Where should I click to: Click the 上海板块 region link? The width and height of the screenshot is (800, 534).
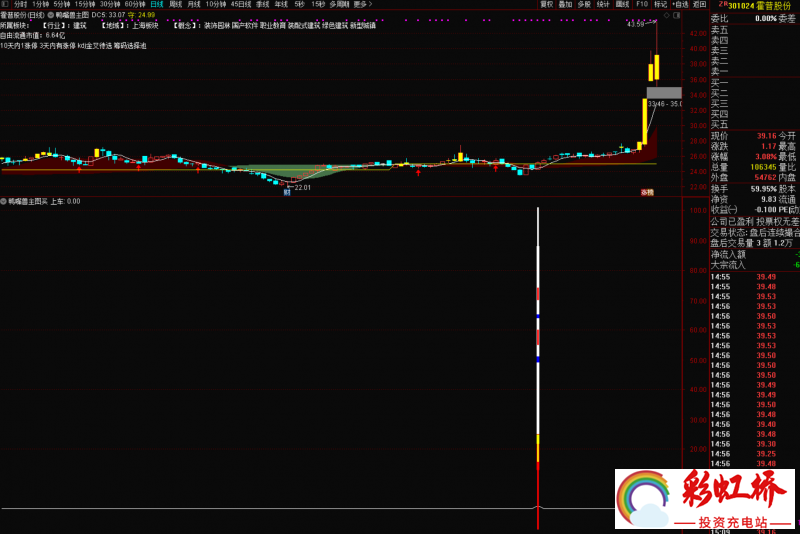(145, 26)
